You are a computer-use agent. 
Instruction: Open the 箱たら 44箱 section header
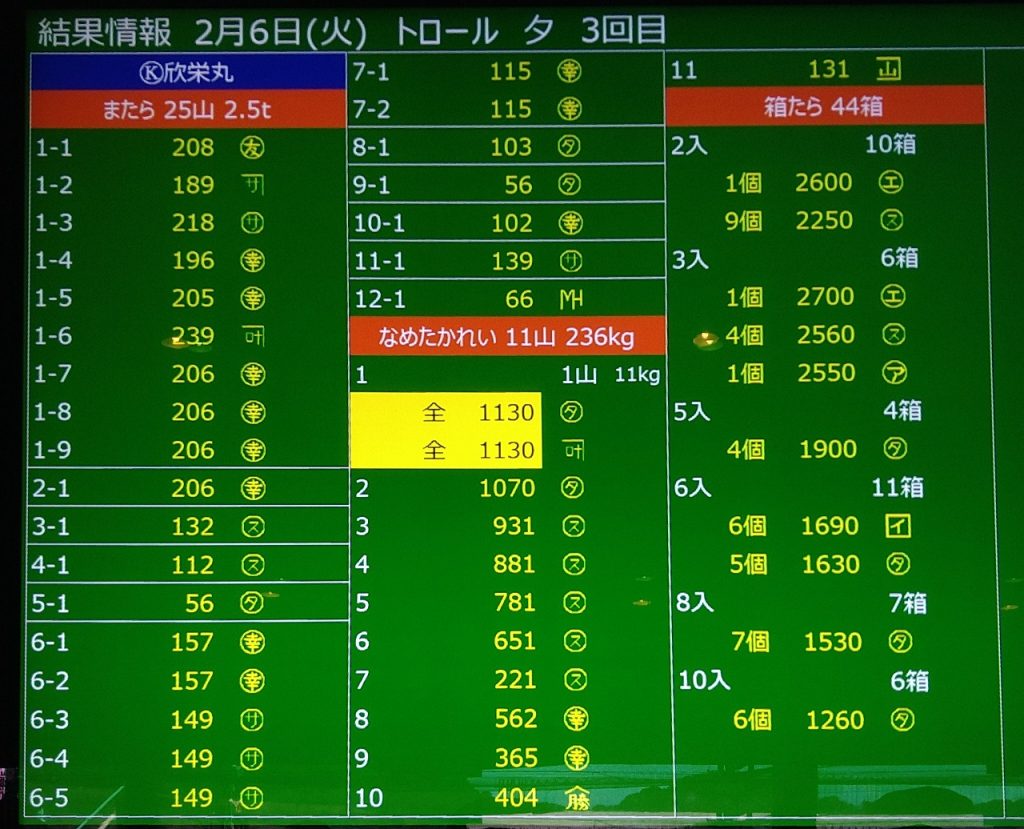point(824,107)
